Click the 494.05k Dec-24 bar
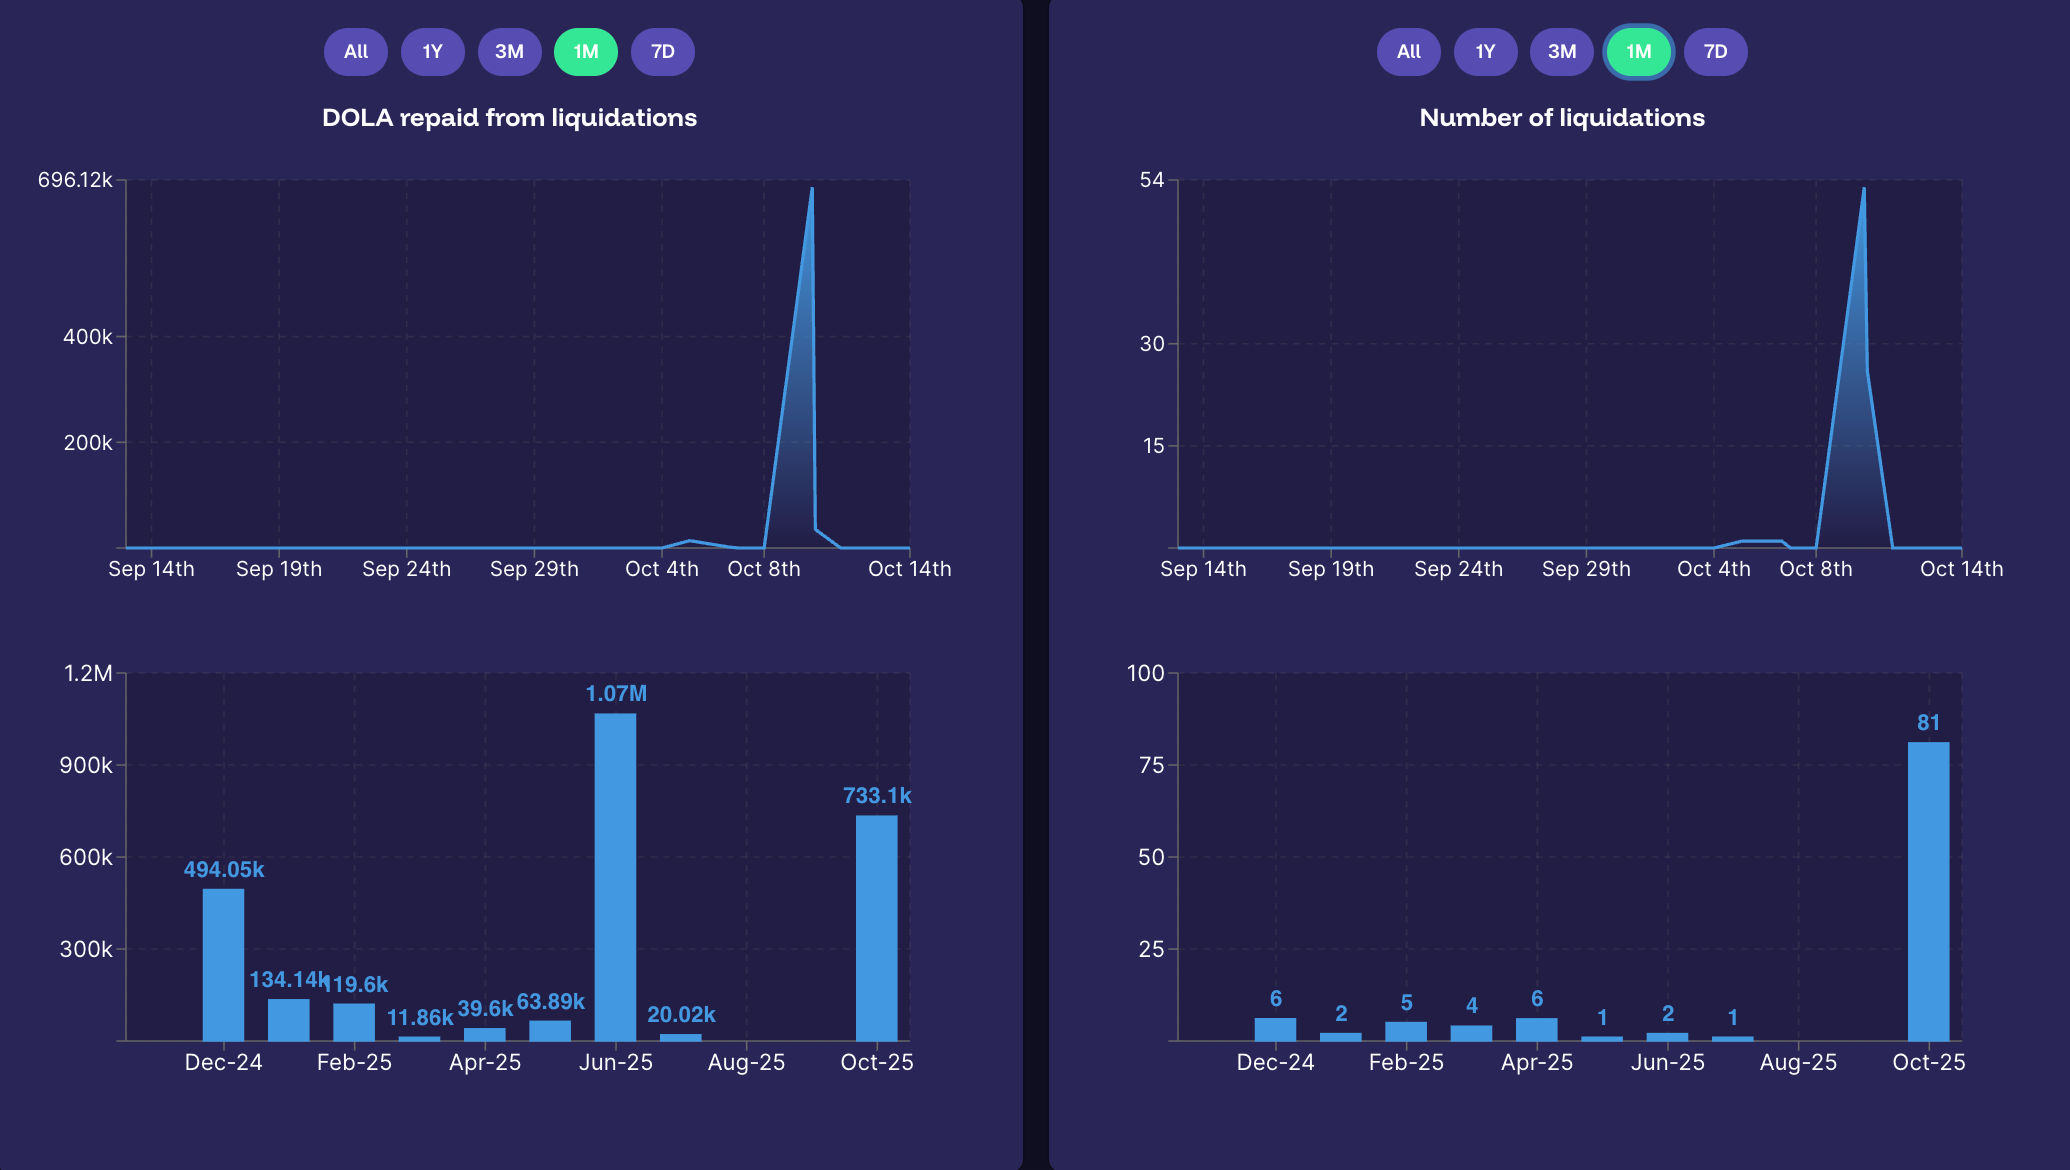 click(223, 964)
